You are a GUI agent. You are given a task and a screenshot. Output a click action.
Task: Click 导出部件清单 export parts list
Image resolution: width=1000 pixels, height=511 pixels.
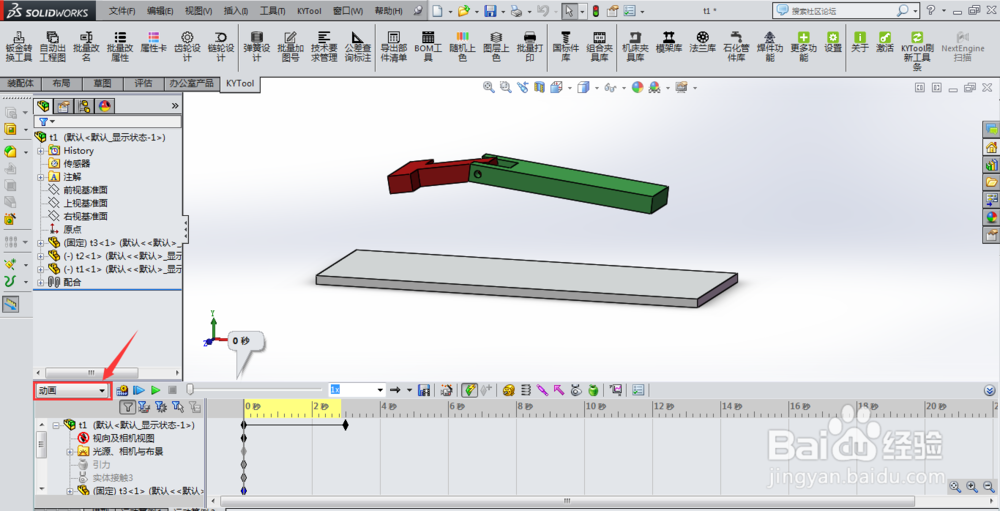[393, 46]
